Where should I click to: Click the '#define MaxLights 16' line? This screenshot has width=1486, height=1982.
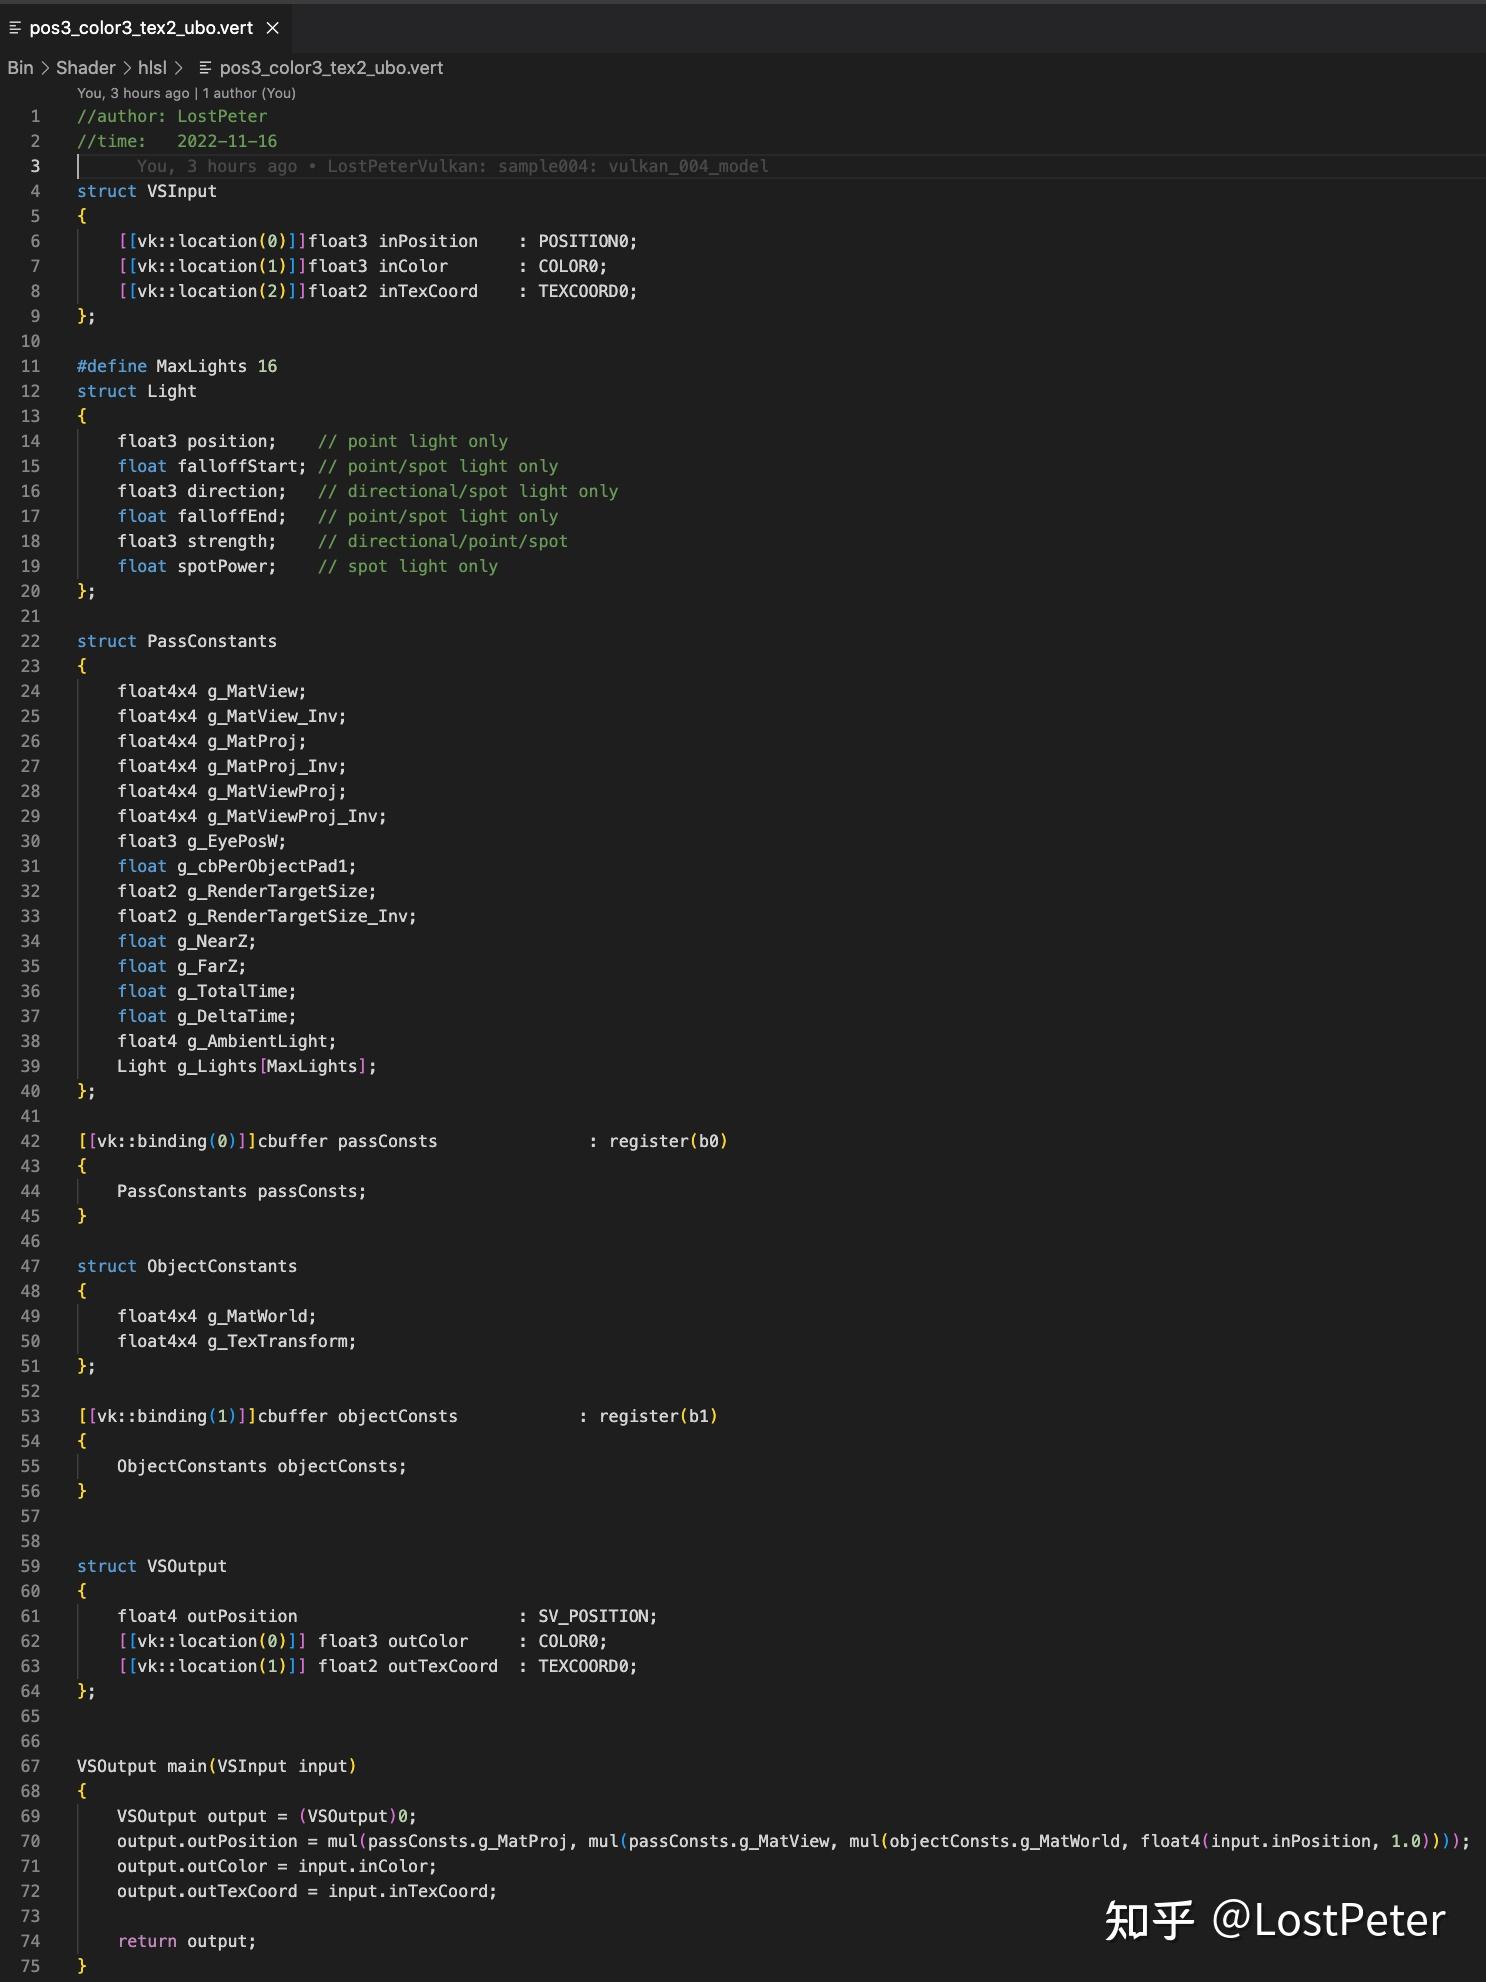click(177, 366)
